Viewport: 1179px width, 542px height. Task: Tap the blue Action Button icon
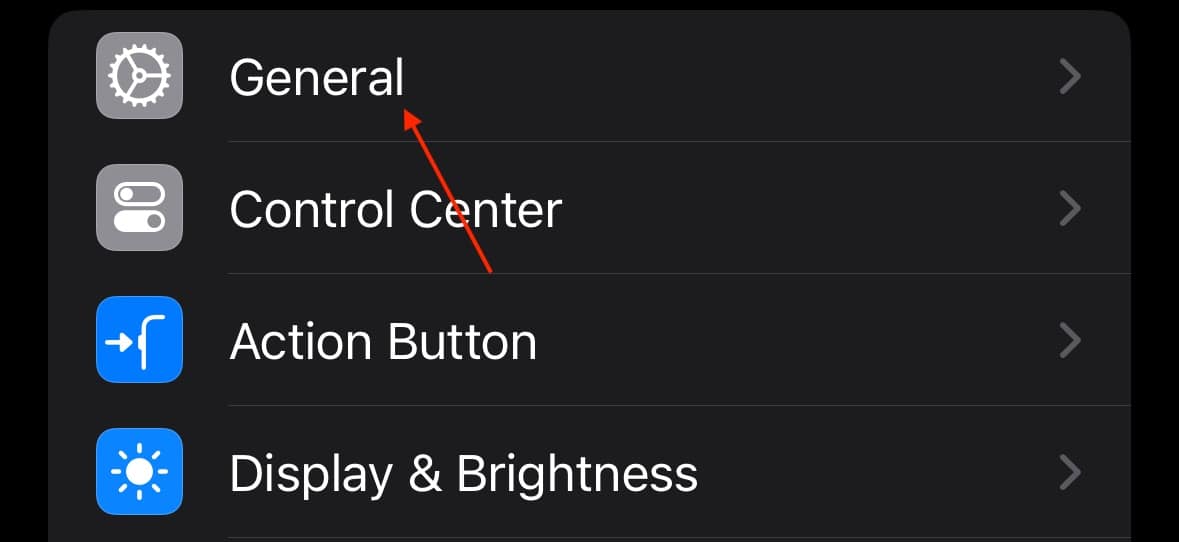pos(140,340)
